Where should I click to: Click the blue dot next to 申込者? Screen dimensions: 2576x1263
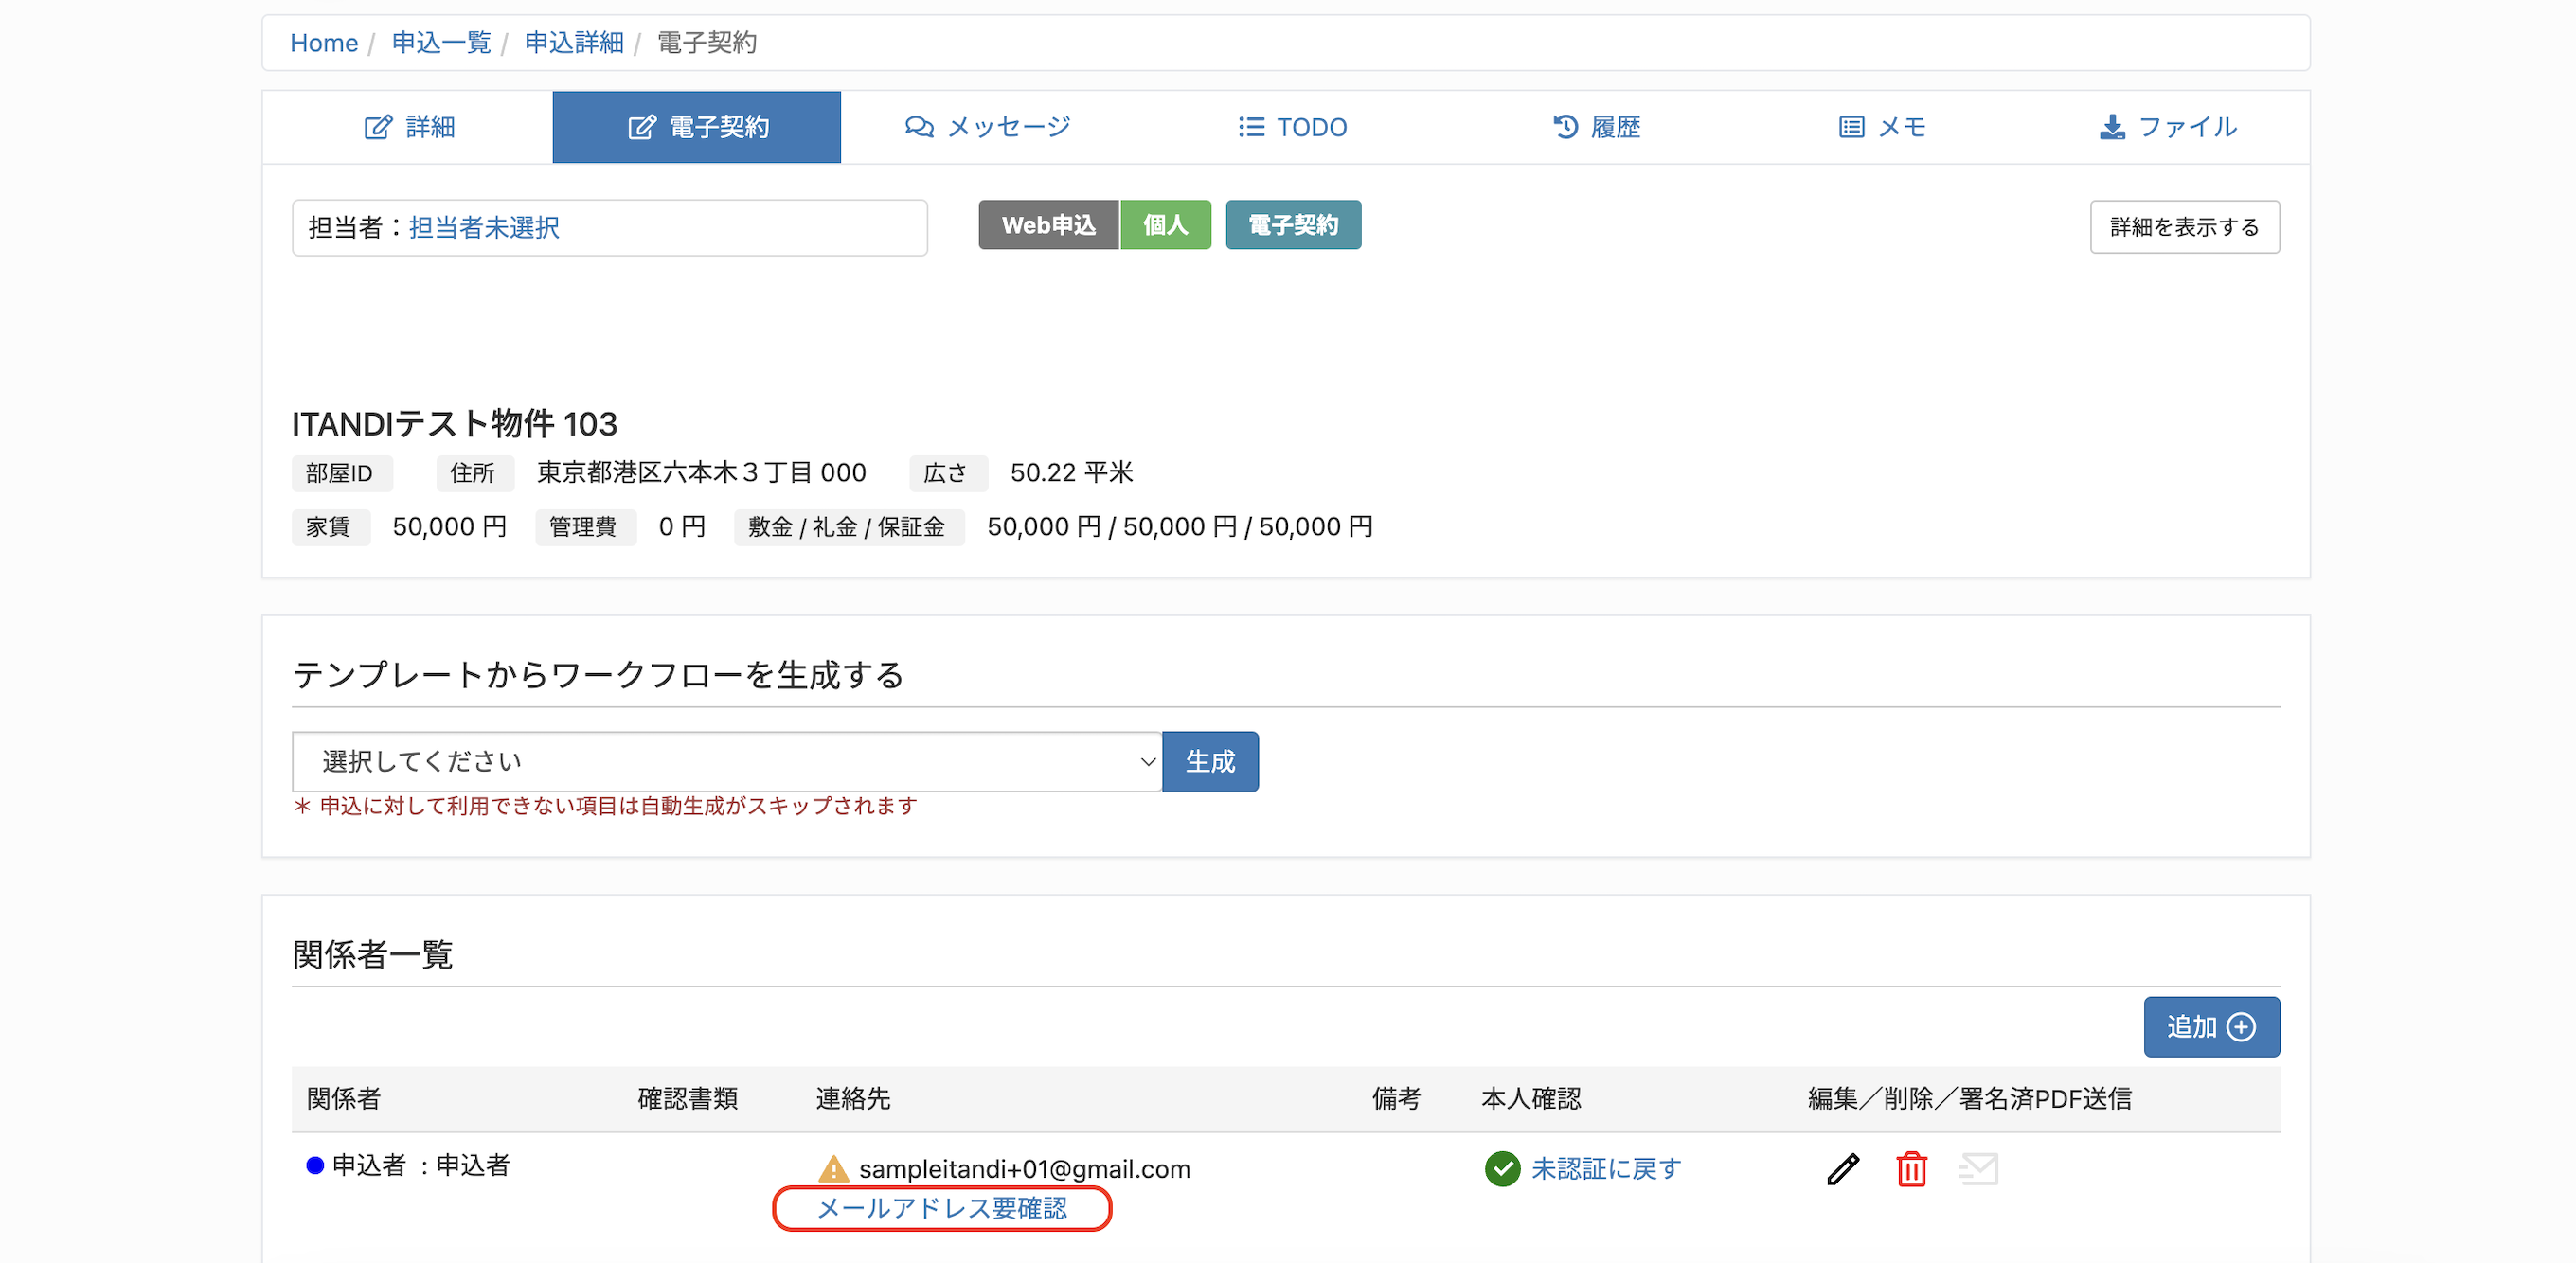(315, 1165)
